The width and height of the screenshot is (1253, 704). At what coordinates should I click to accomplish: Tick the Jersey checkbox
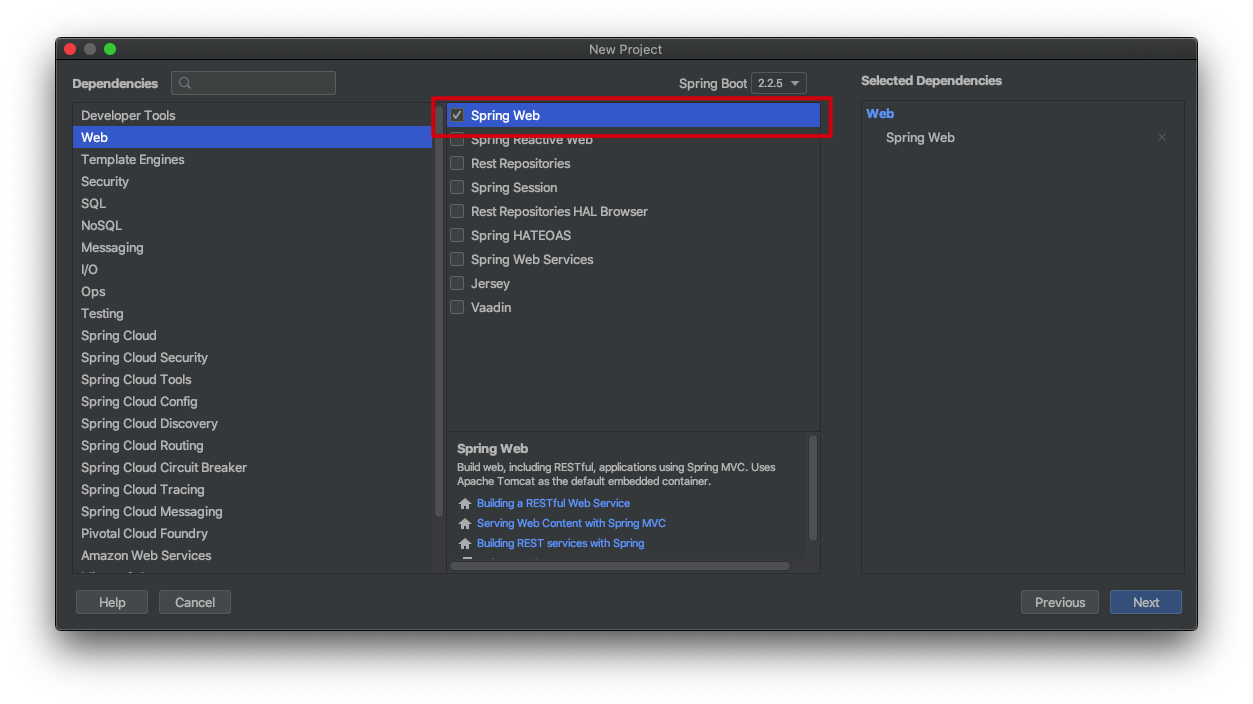(x=457, y=283)
